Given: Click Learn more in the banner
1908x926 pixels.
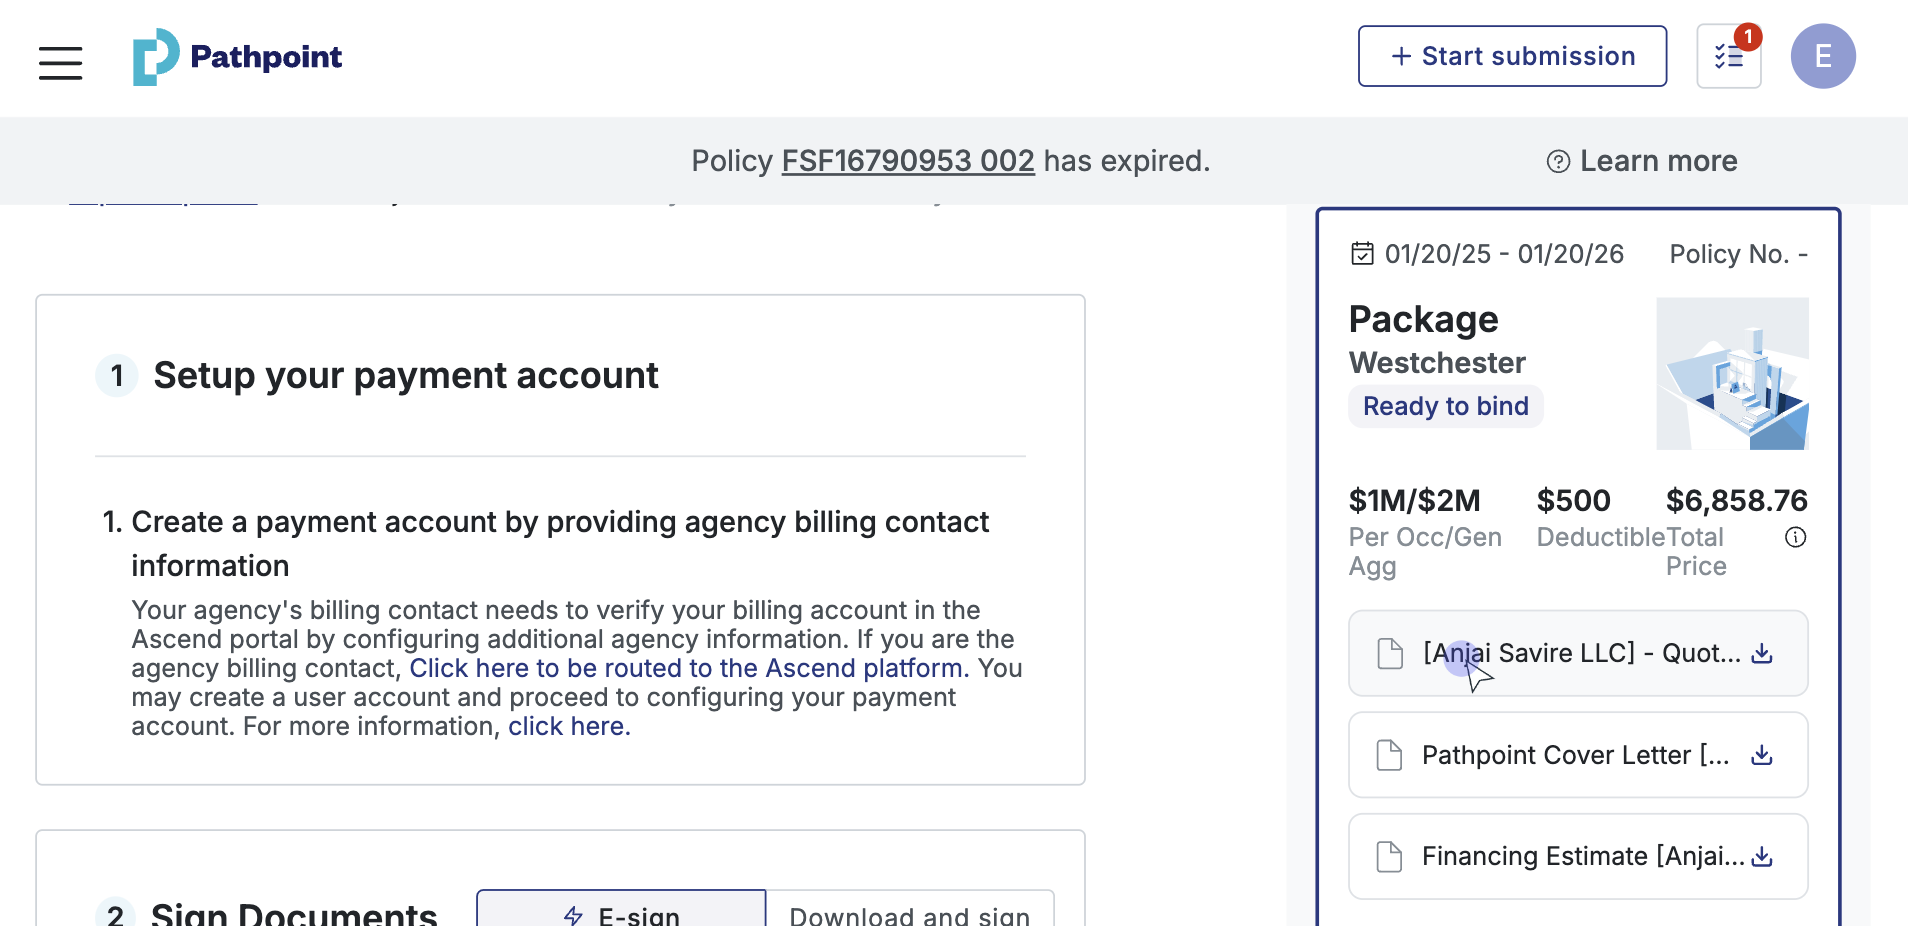Looking at the screenshot, I should [1642, 161].
